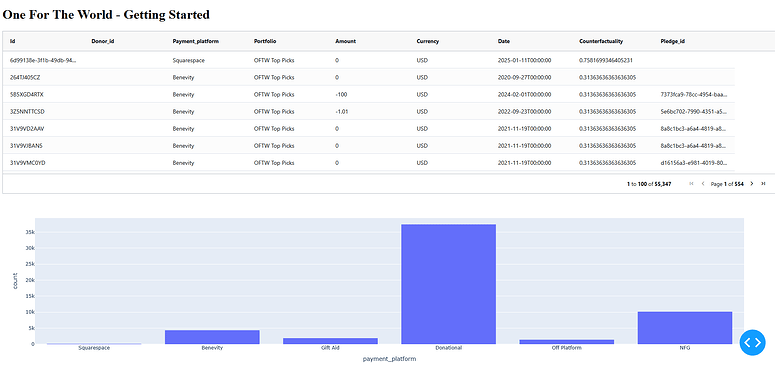This screenshot has height=366, width=775.
Task: Click the Amount cell showing -100
Action: pos(341,94)
